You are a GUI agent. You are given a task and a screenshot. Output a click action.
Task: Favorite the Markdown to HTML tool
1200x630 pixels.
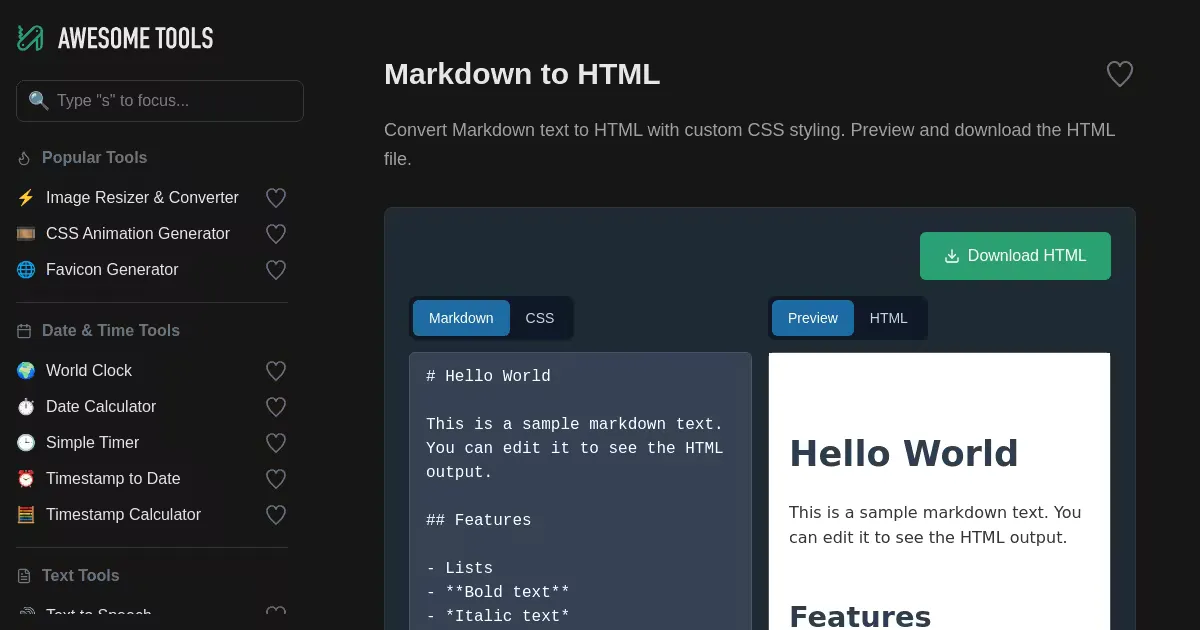1119,74
